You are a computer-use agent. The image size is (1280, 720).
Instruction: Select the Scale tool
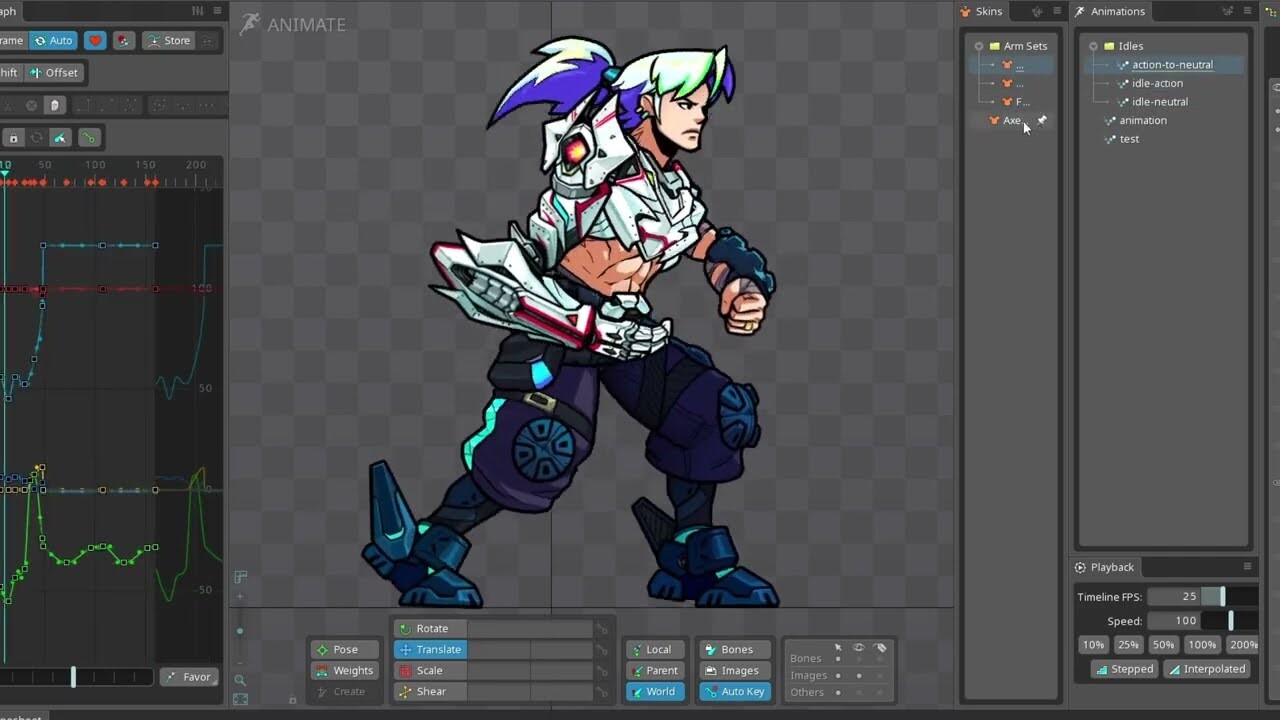[429, 670]
